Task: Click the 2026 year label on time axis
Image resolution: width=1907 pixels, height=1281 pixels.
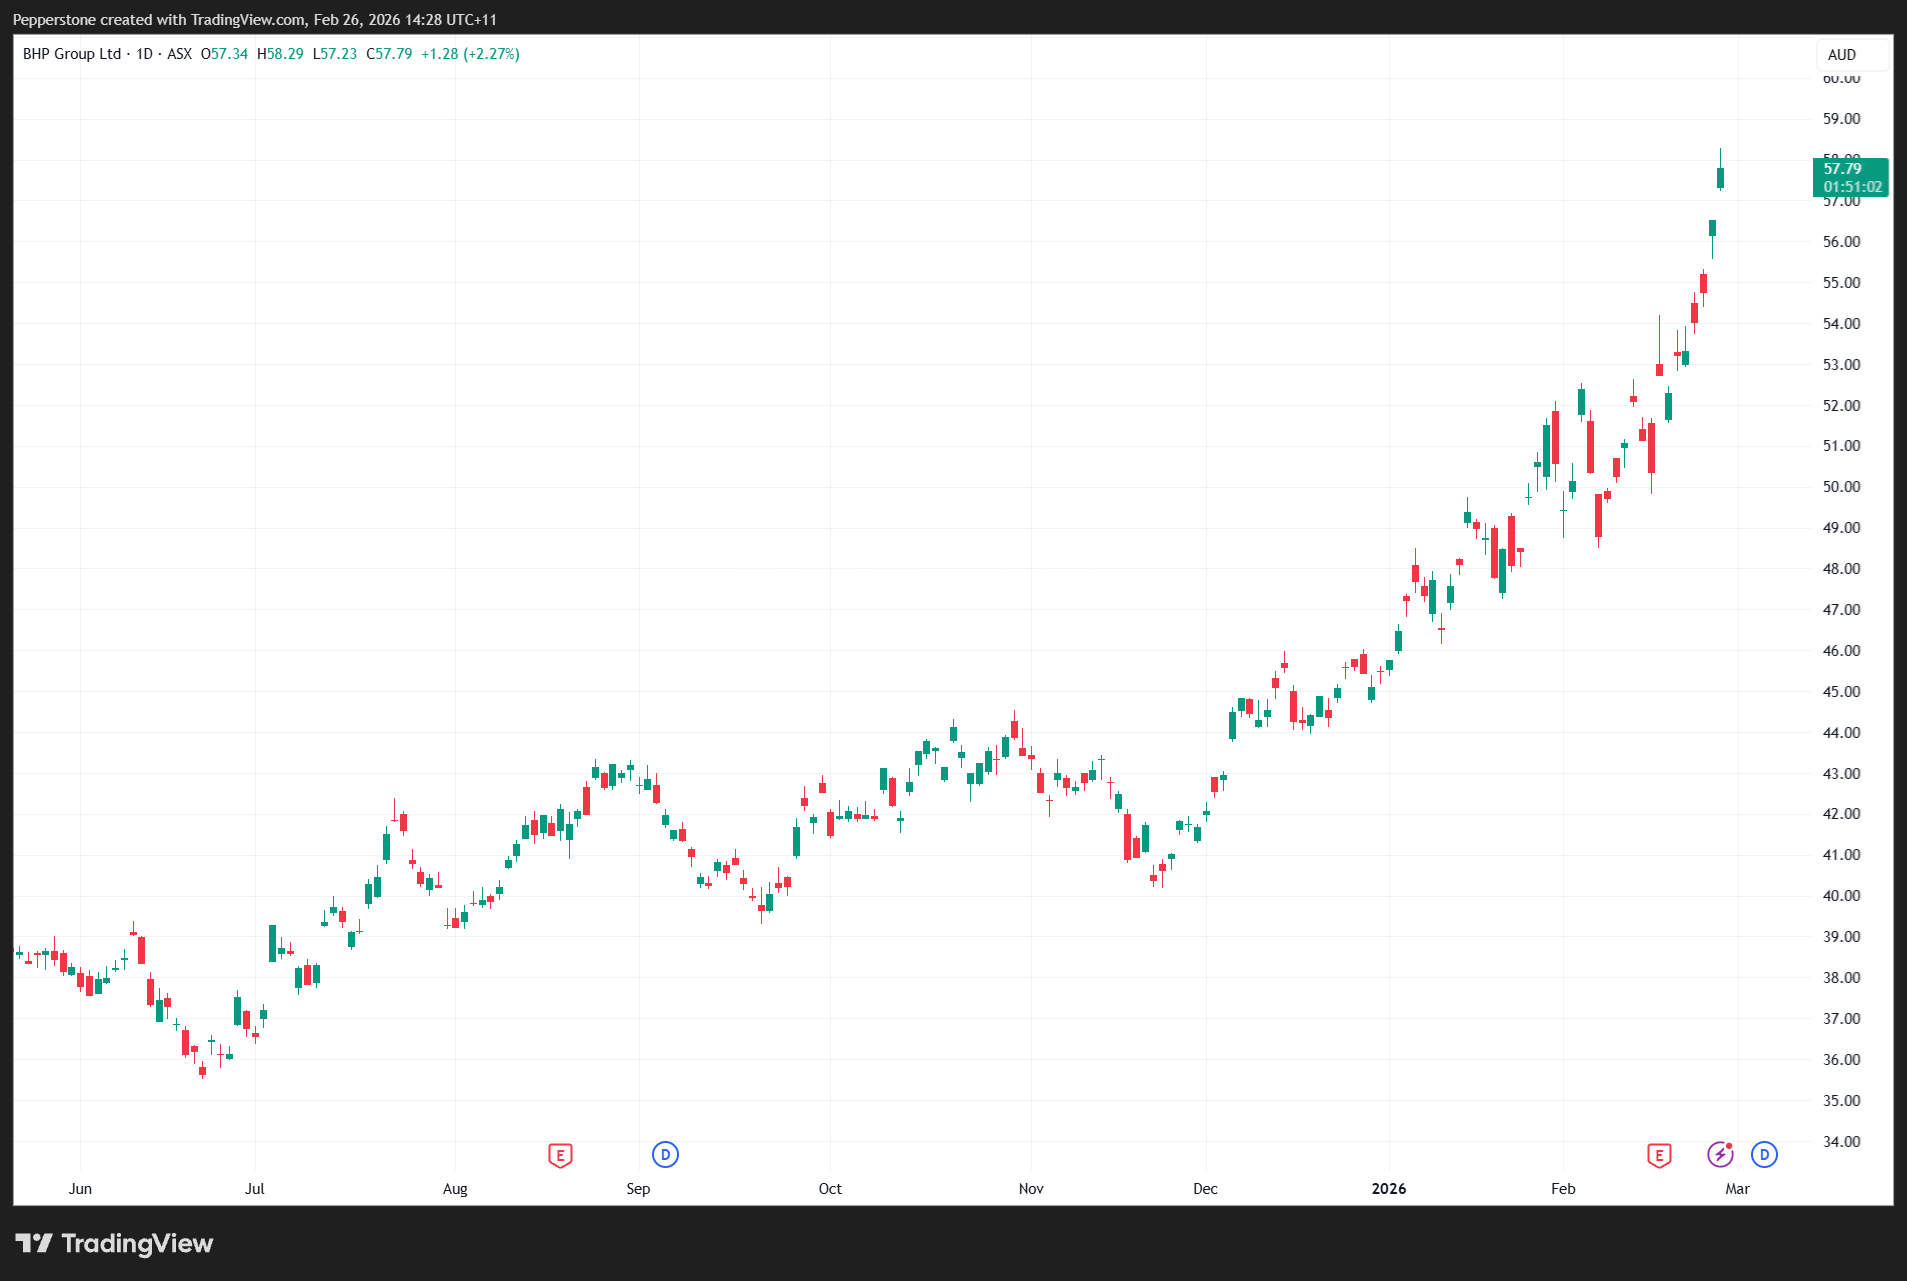Action: coord(1388,1188)
